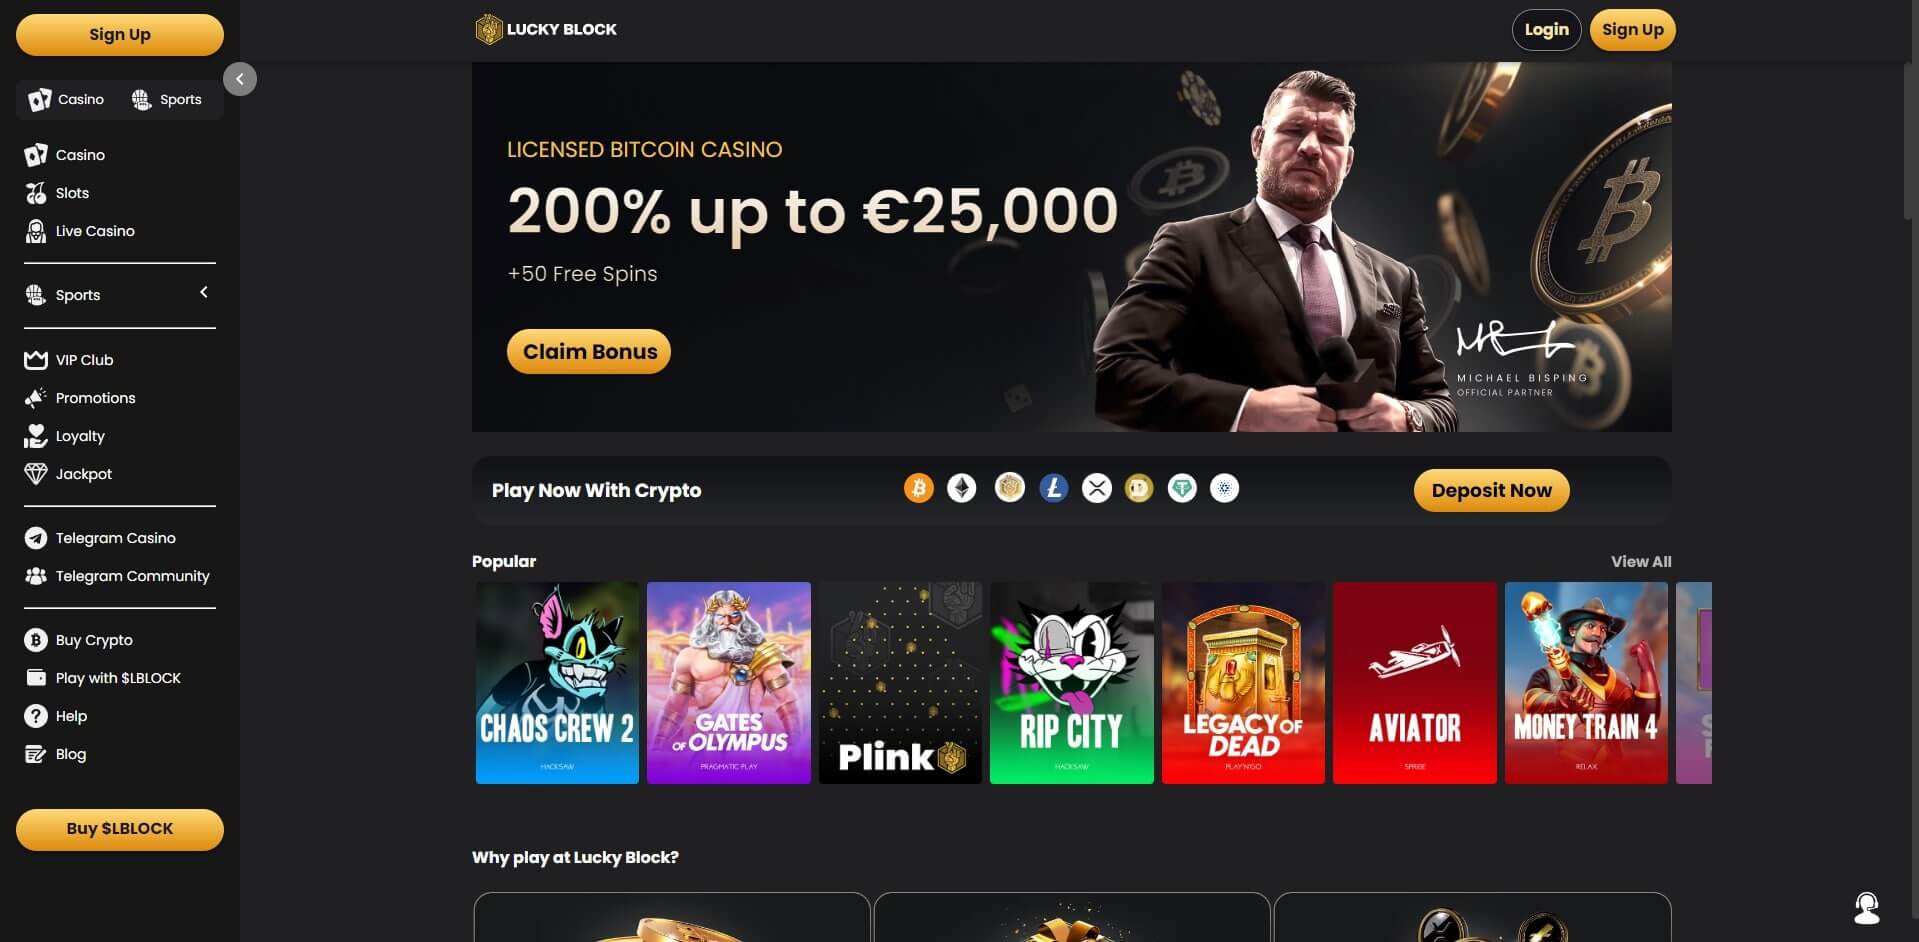This screenshot has width=1919, height=942.
Task: Click the Jackpot diamond icon
Action: pyautogui.click(x=36, y=474)
